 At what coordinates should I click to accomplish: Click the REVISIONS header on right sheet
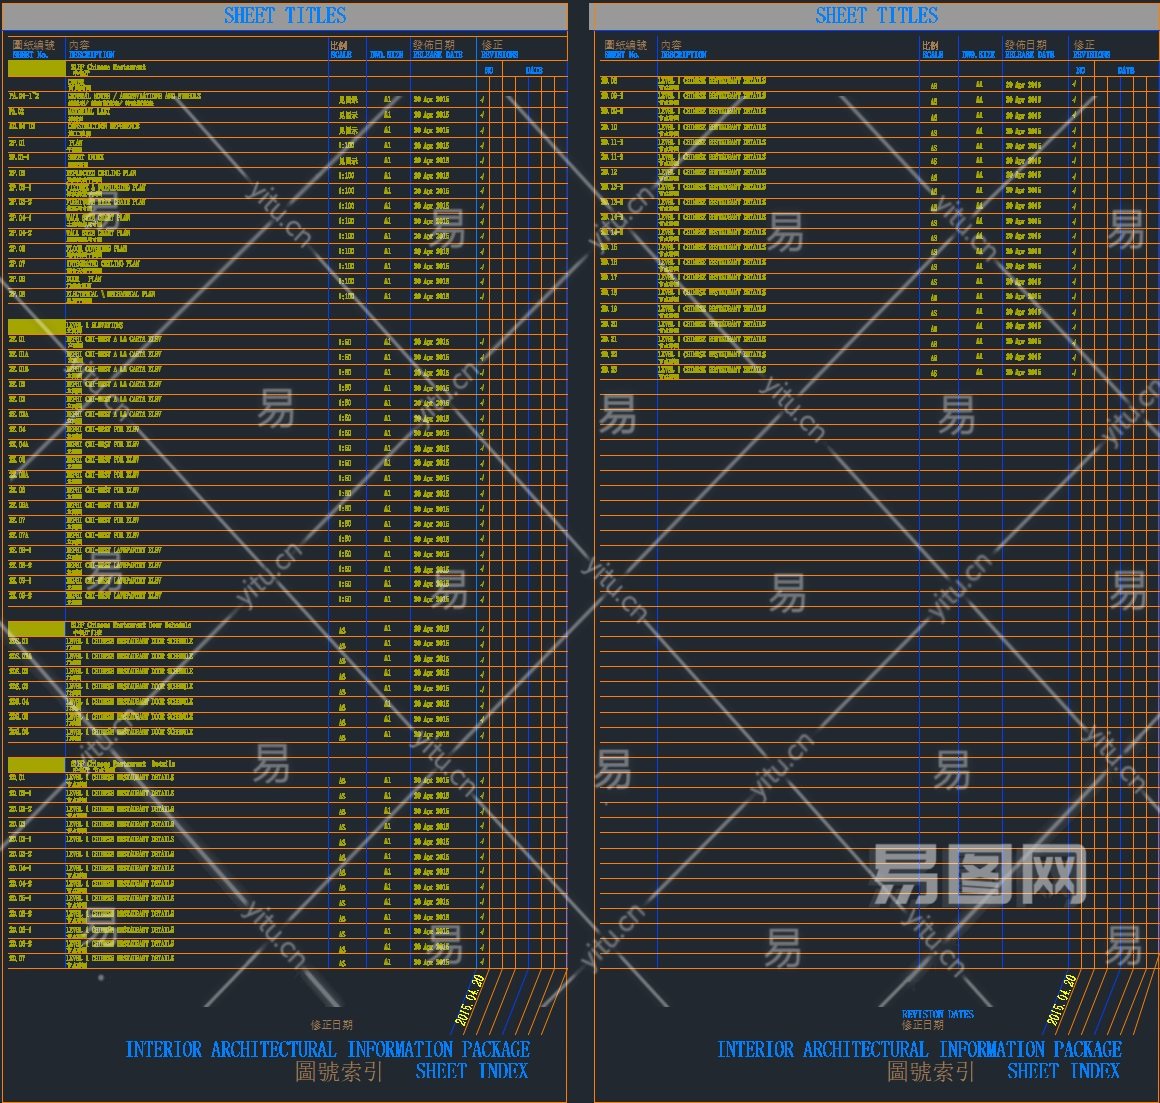click(x=1091, y=55)
